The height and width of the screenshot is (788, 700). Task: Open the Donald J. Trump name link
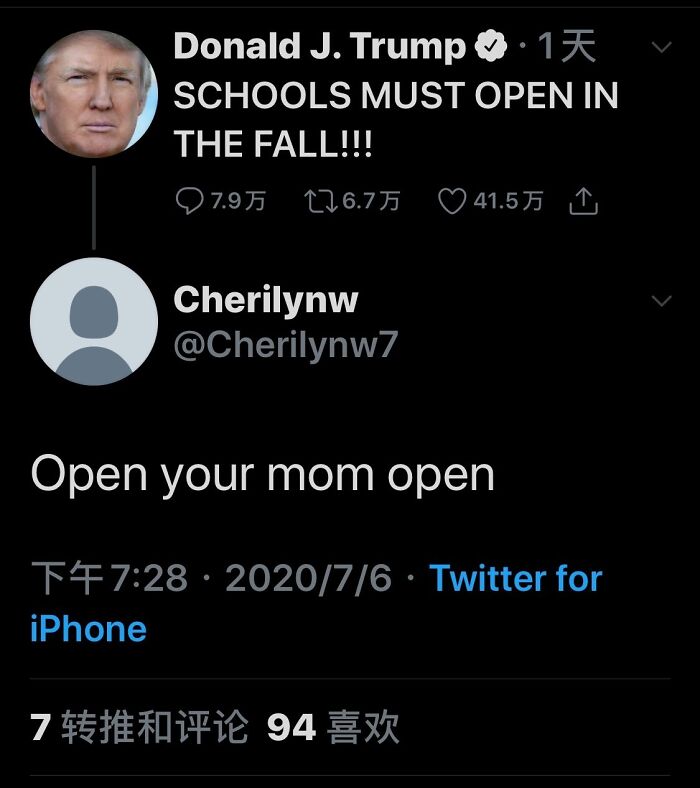click(x=320, y=46)
